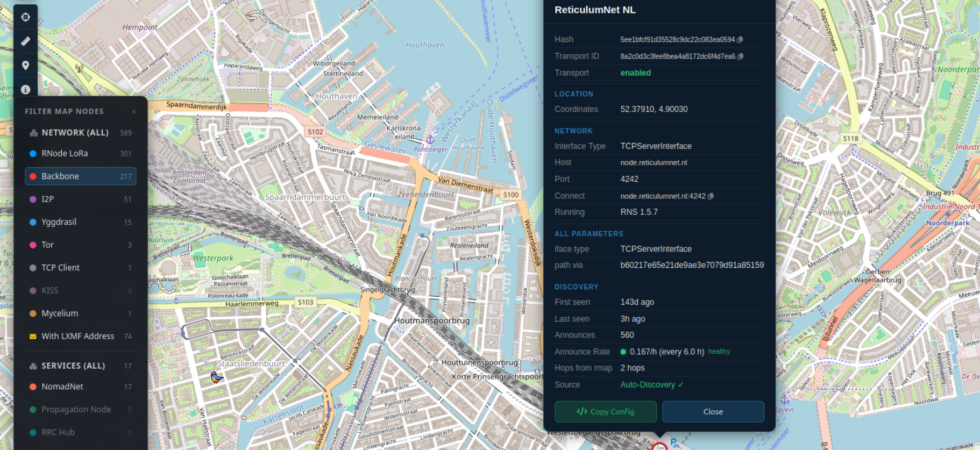
Task: Click the location pin tool
Action: point(26,65)
